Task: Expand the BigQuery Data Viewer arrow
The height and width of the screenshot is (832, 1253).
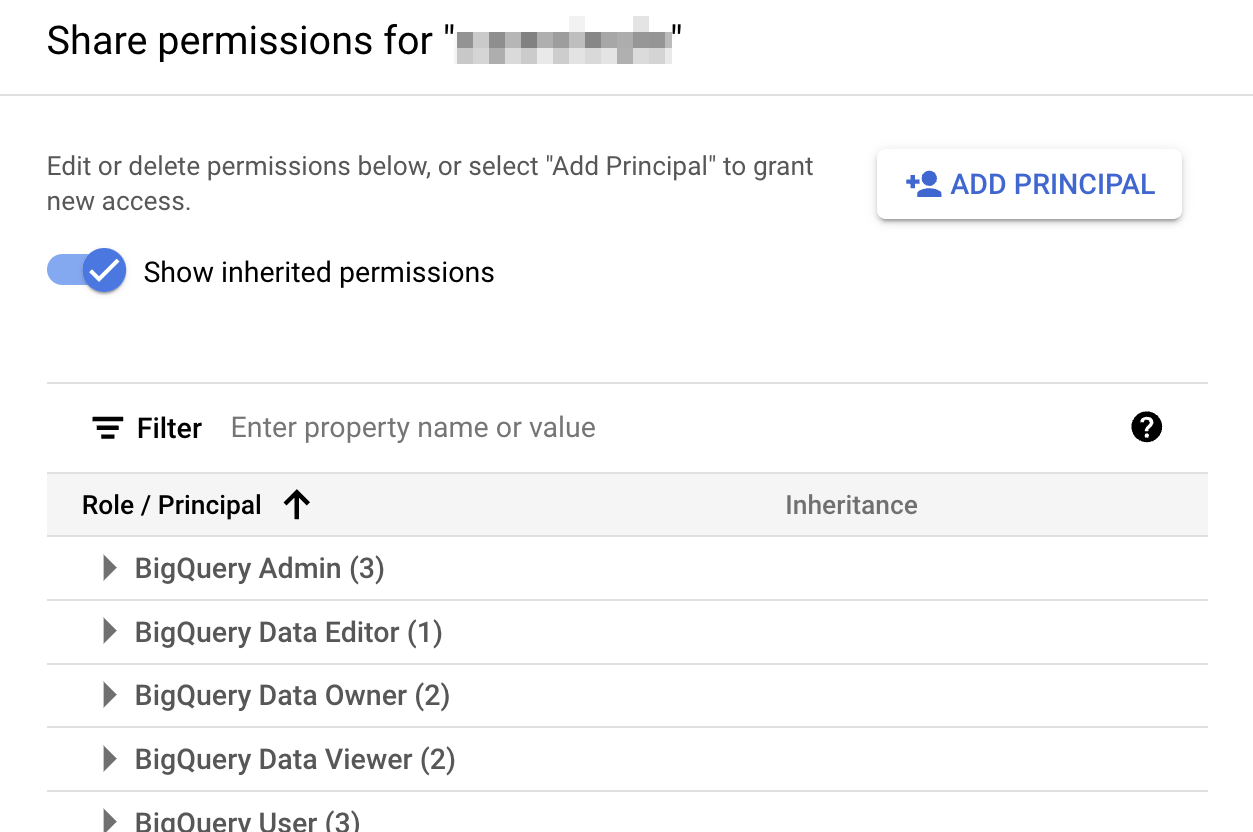Action: pos(110,759)
